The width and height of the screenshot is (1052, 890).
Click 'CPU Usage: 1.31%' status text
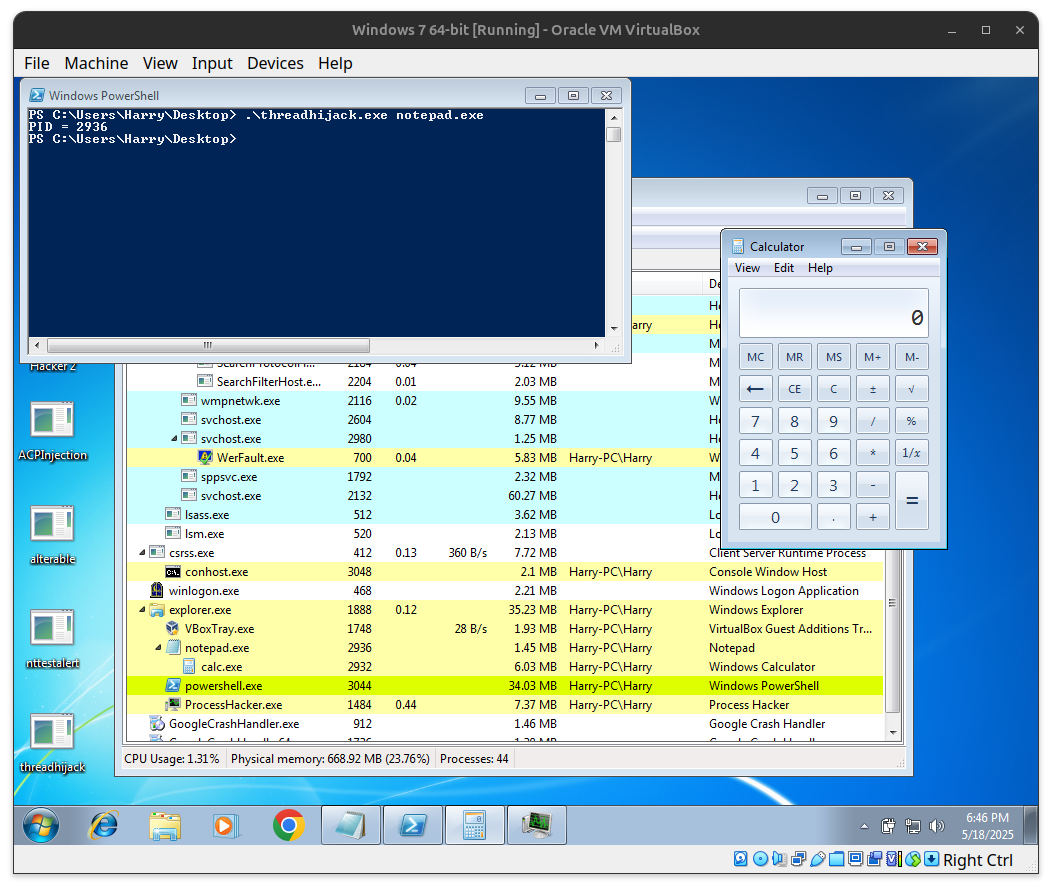tap(172, 759)
